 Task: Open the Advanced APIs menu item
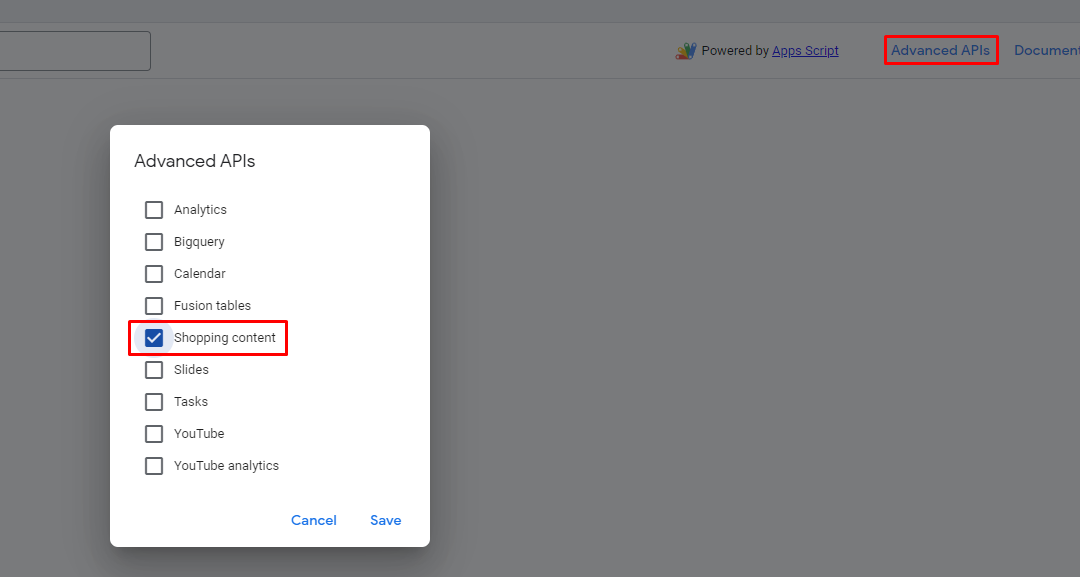pos(940,50)
